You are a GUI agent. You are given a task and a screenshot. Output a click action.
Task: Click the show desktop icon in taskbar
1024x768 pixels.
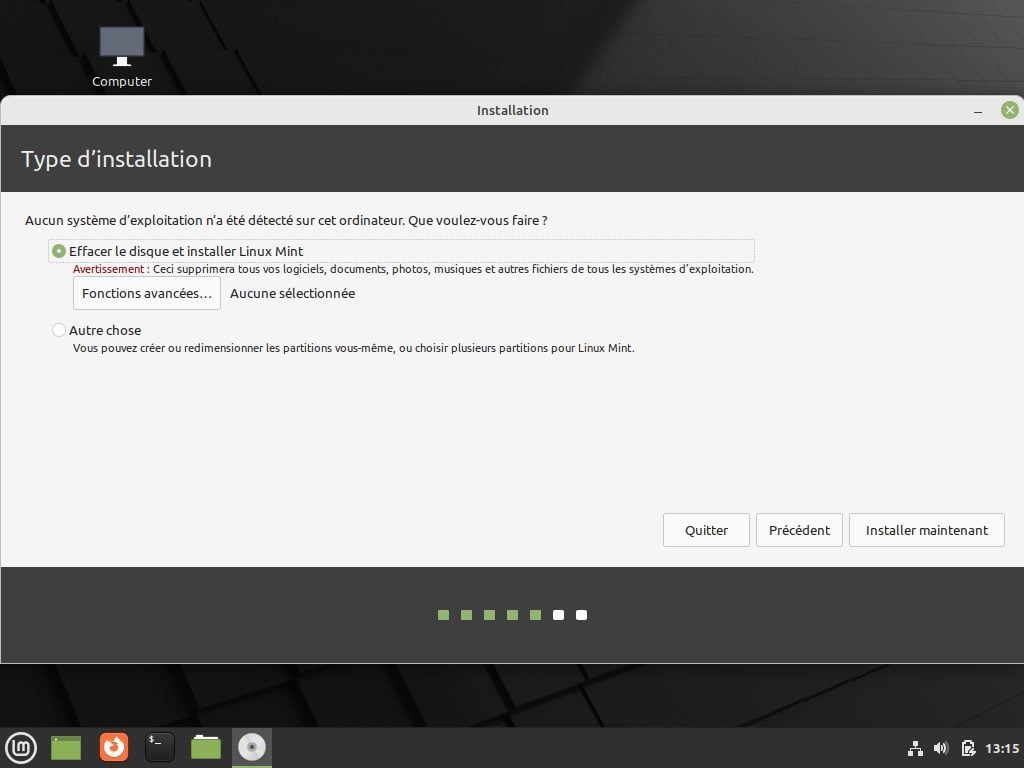(x=66, y=748)
